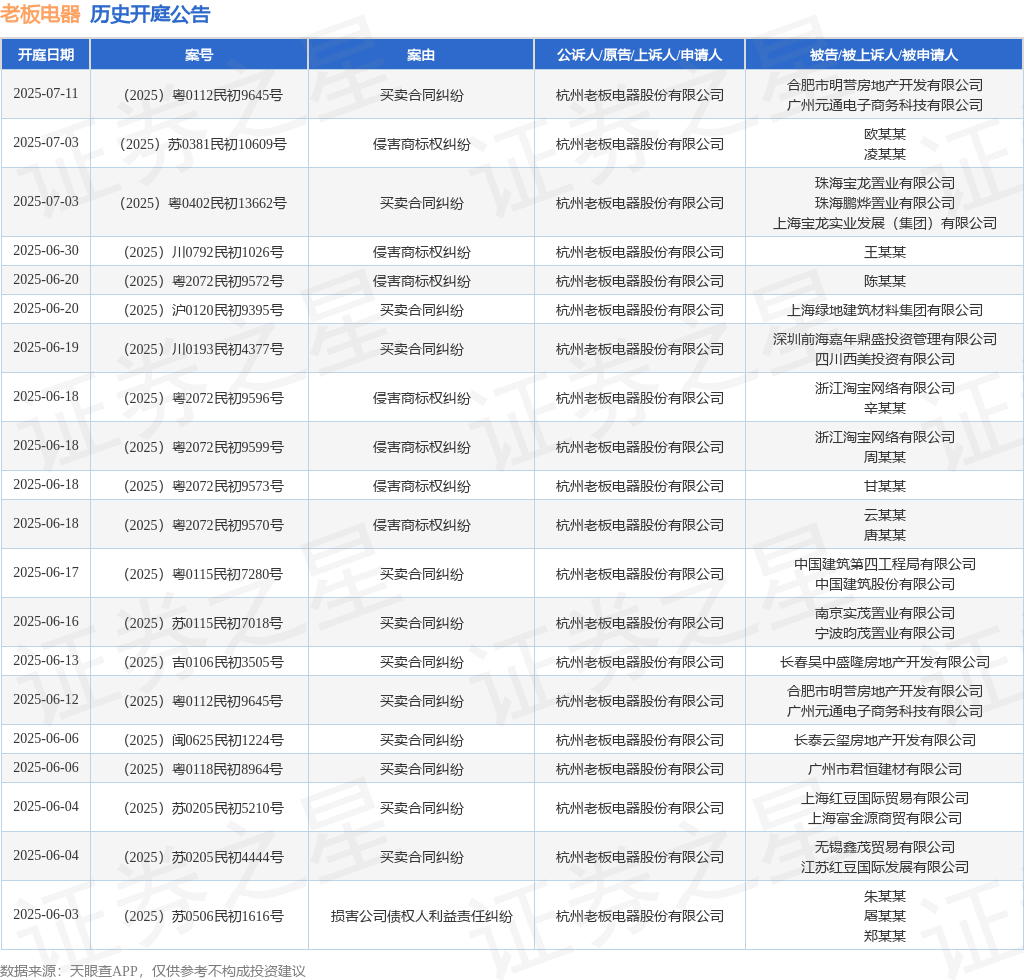The height and width of the screenshot is (980, 1024).
Task: Click defendant 上海宝龙实业发展（集团）有限公司
Action: tap(884, 223)
